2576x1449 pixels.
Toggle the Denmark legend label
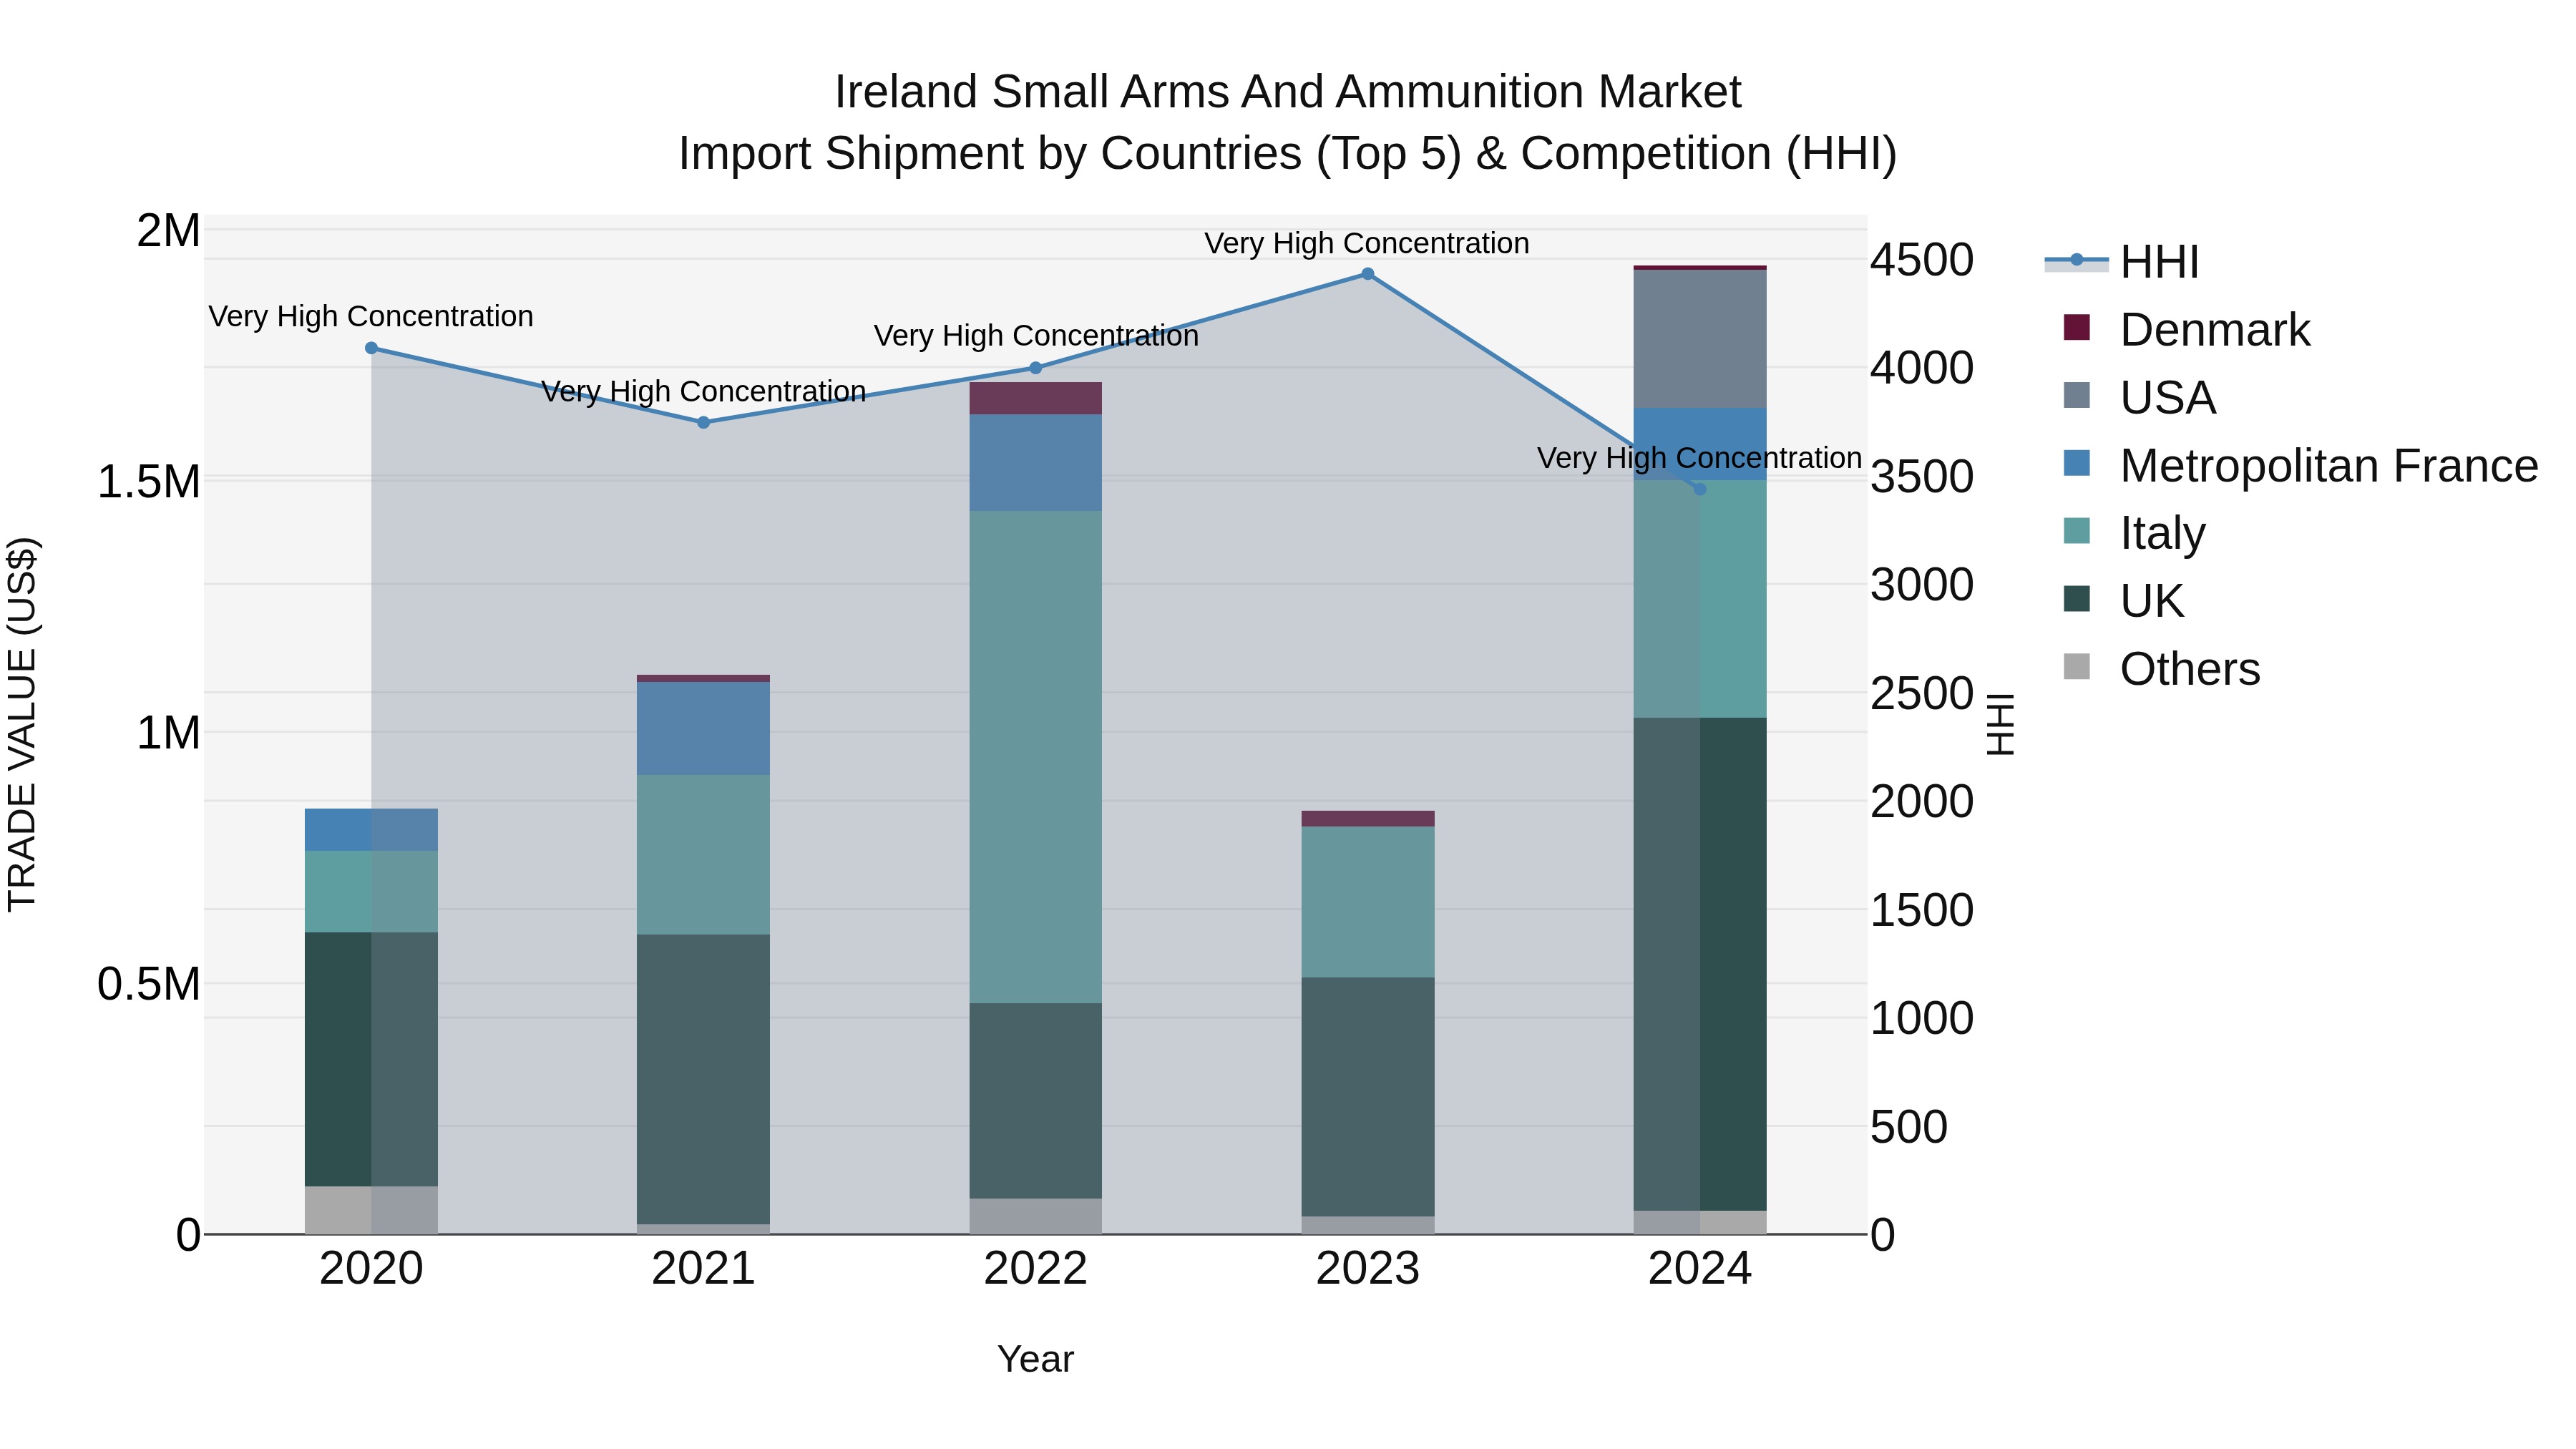[x=2215, y=330]
